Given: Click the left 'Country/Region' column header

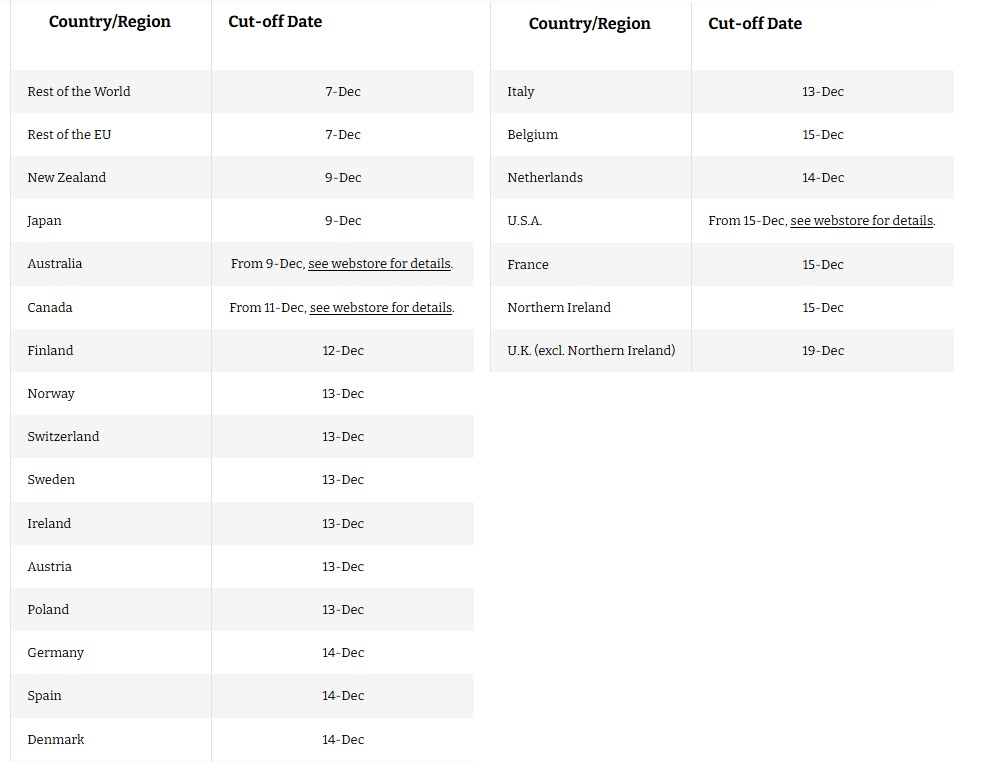Looking at the screenshot, I should [110, 22].
